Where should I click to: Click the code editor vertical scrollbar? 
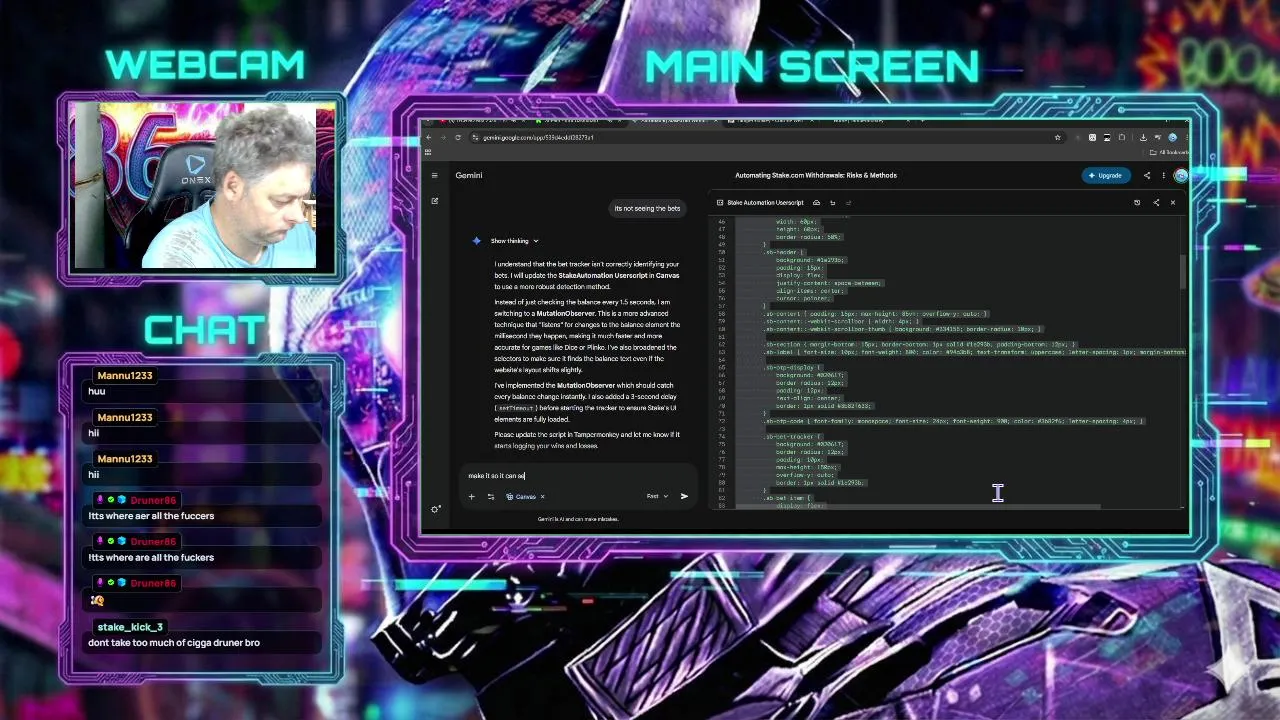1183,270
